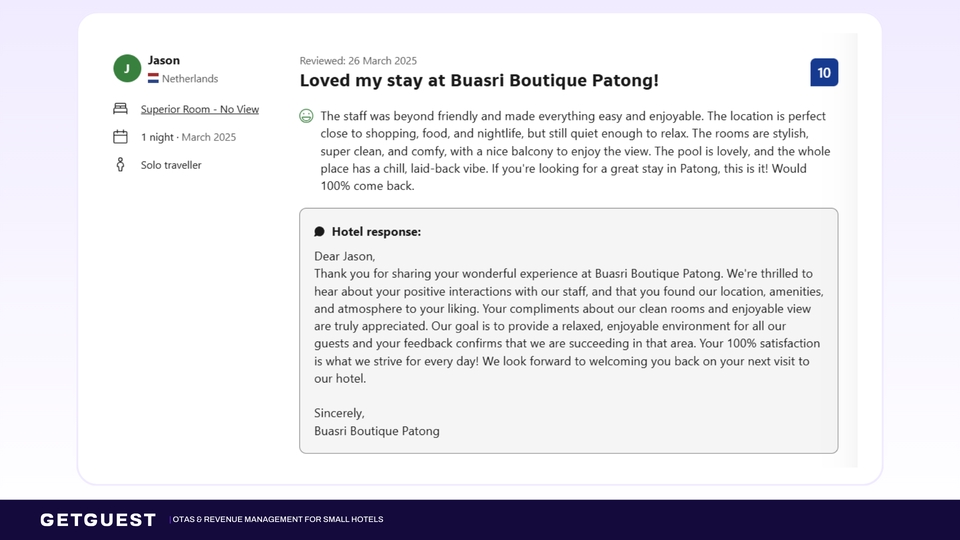960x540 pixels.
Task: Click the blue 10 score badge
Action: pyautogui.click(x=824, y=72)
